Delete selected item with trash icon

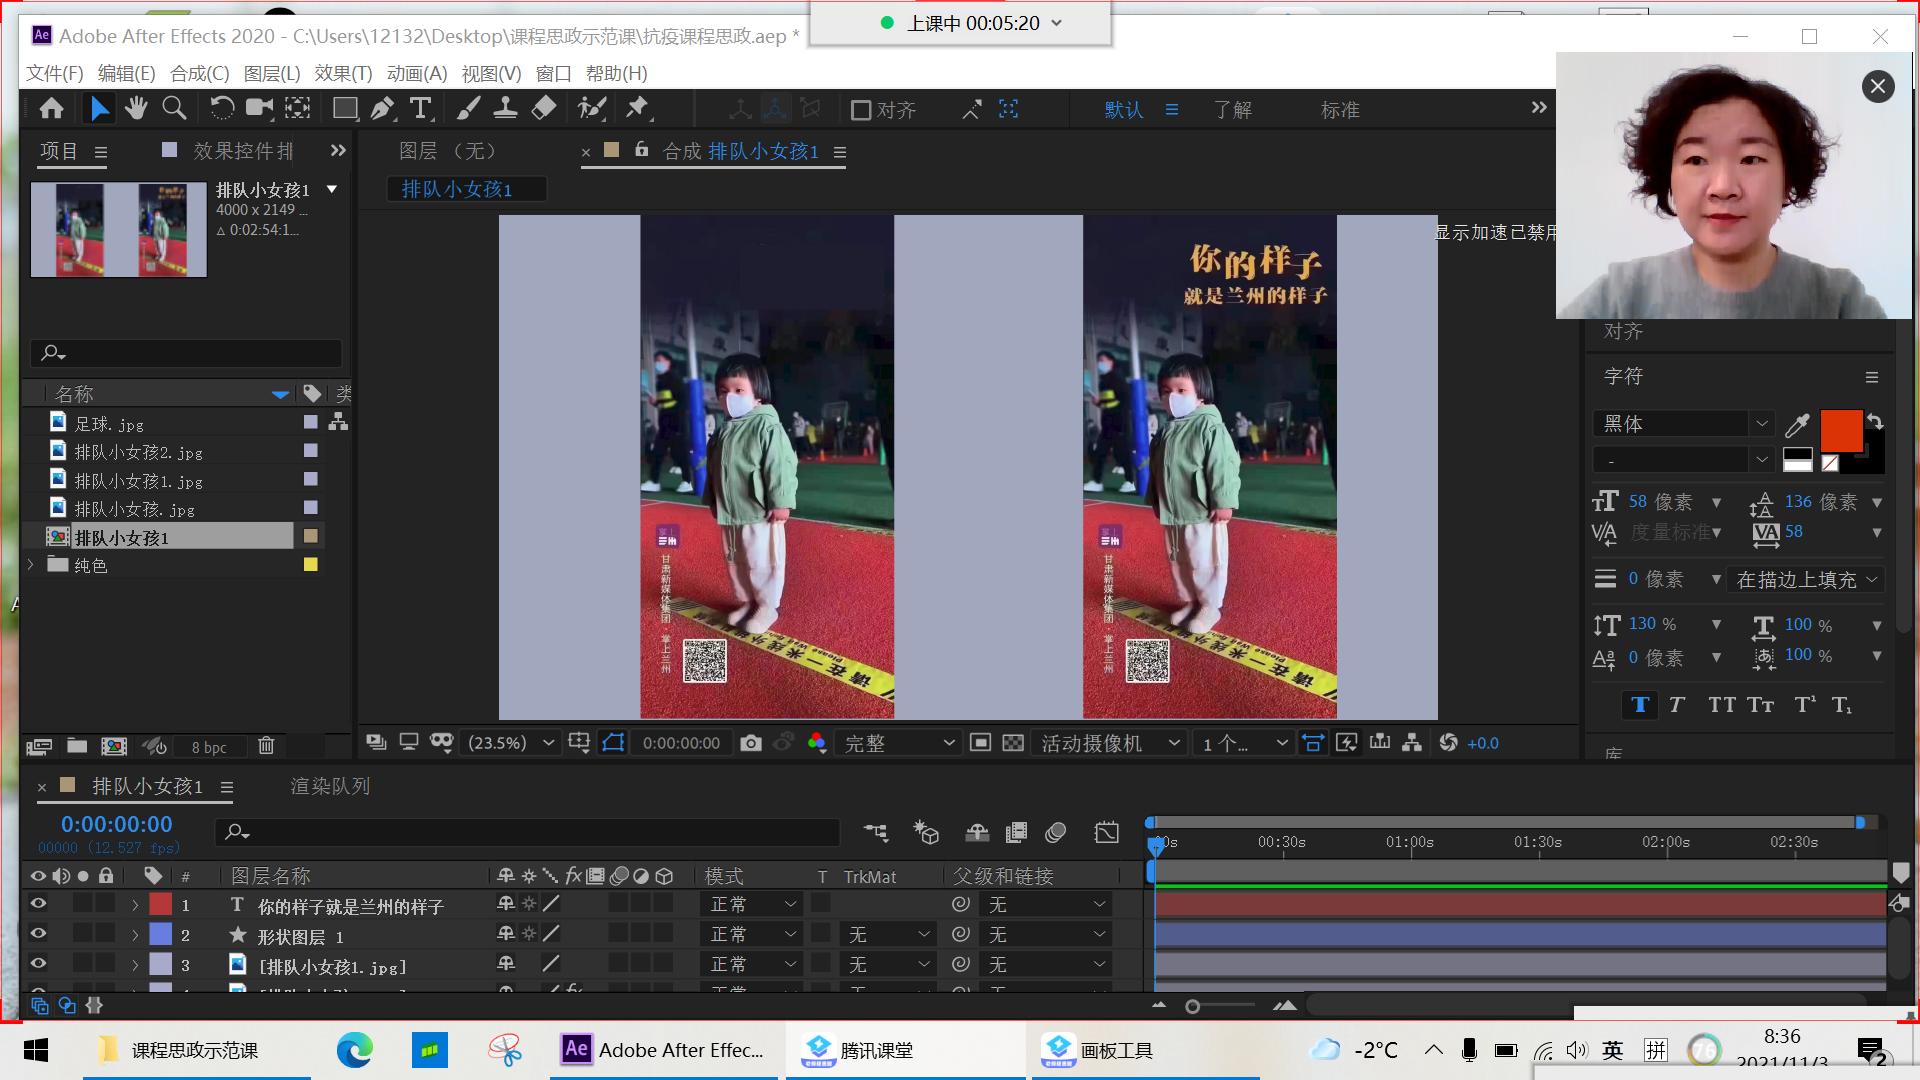point(266,746)
